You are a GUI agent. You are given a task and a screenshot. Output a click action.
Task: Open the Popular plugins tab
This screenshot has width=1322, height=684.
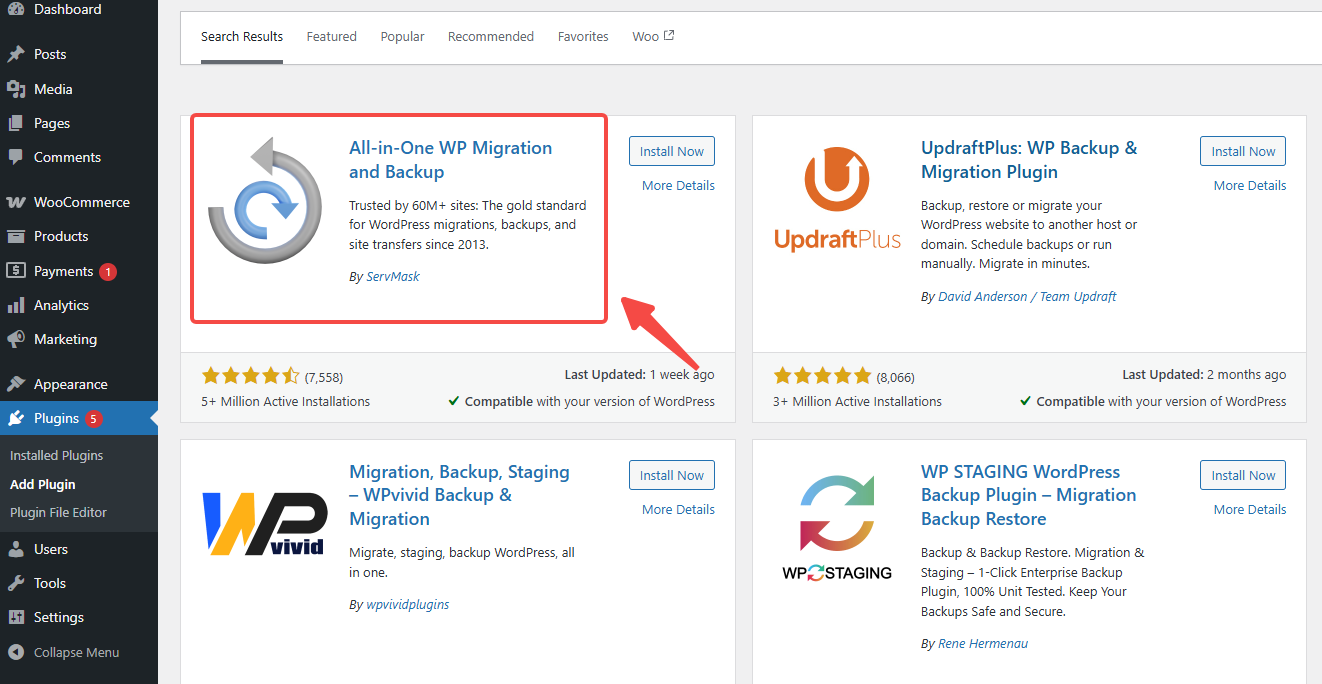(x=402, y=36)
